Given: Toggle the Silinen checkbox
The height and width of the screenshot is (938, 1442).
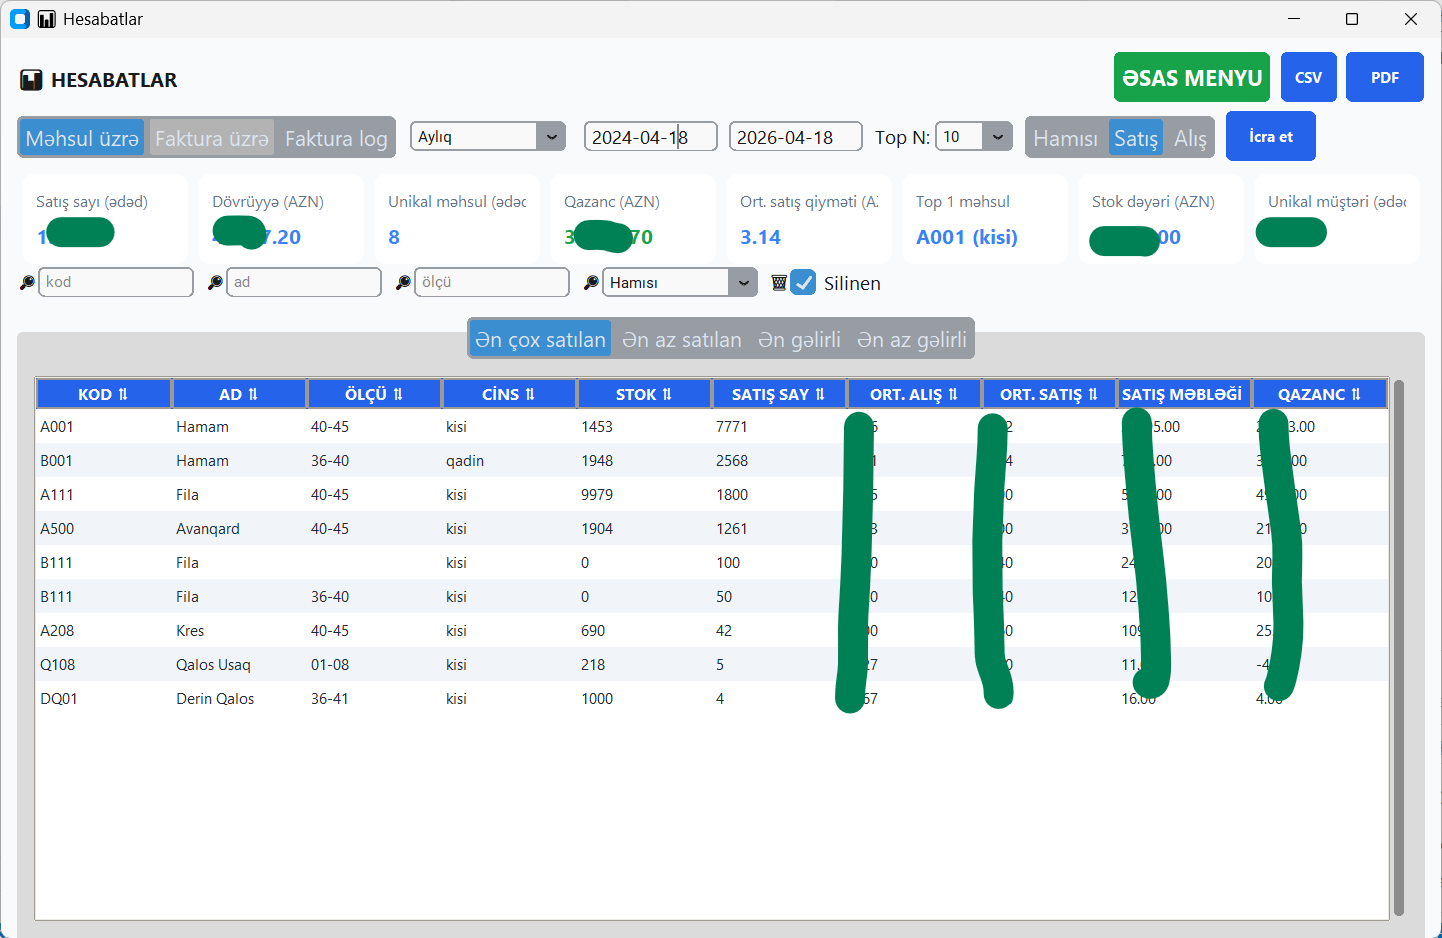Looking at the screenshot, I should point(804,283).
